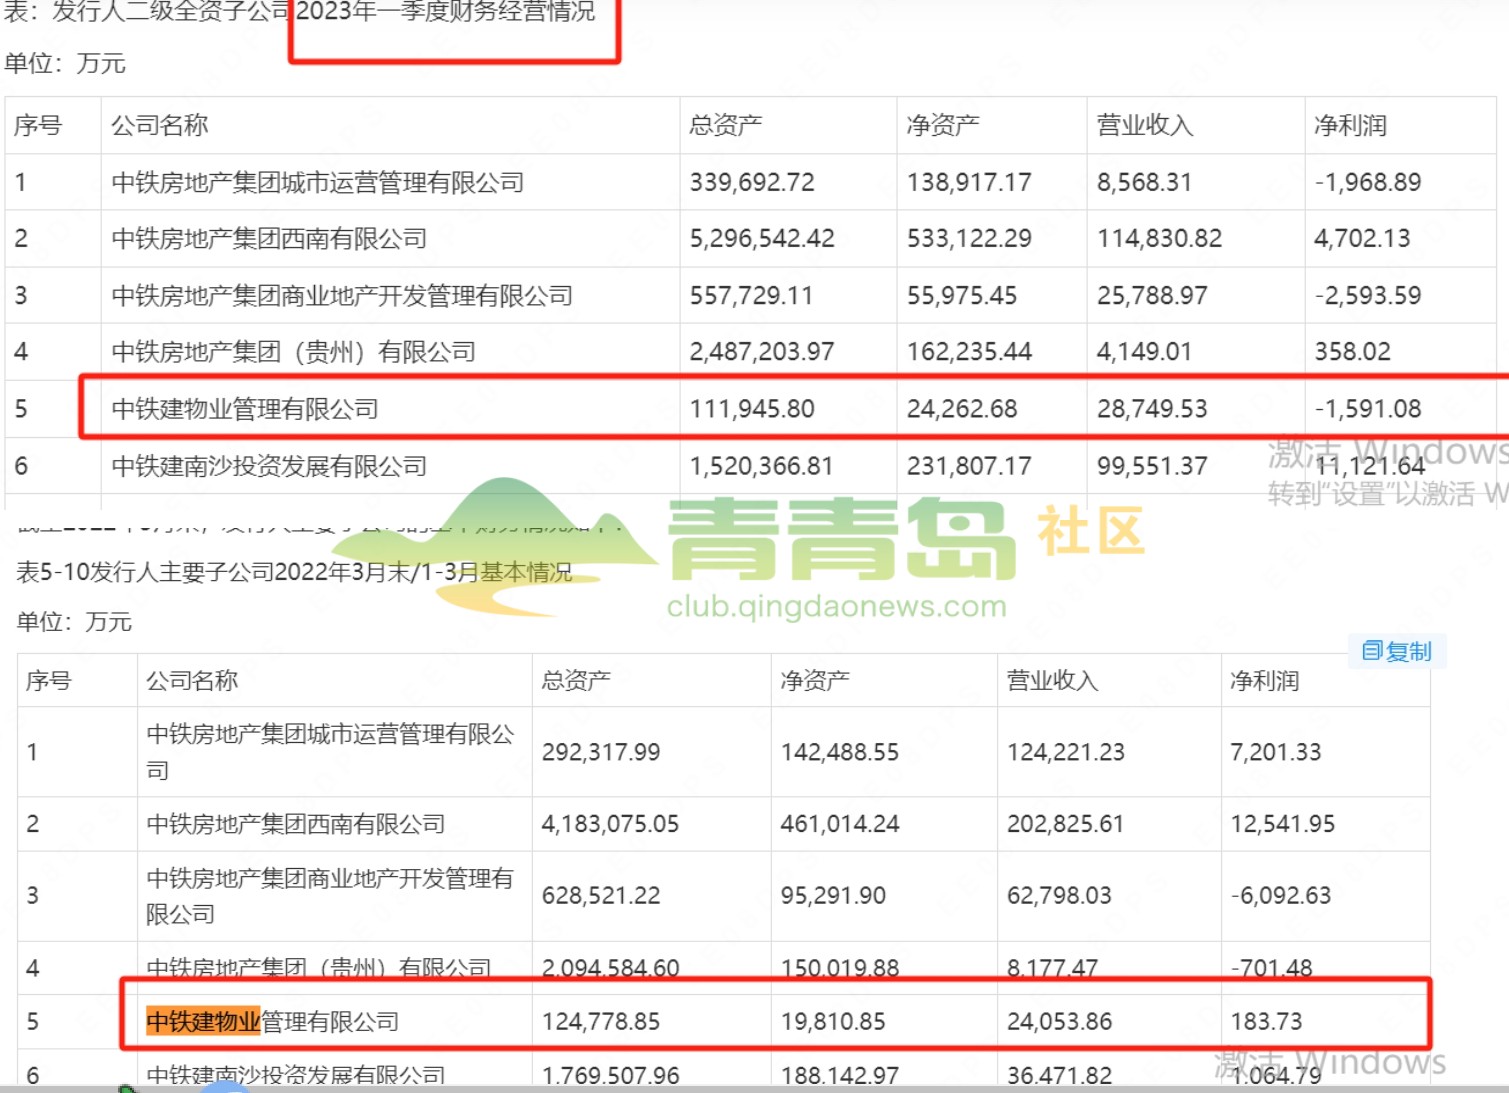Click net assets value 231,807.17
The height and width of the screenshot is (1093, 1509).
[x=969, y=466]
